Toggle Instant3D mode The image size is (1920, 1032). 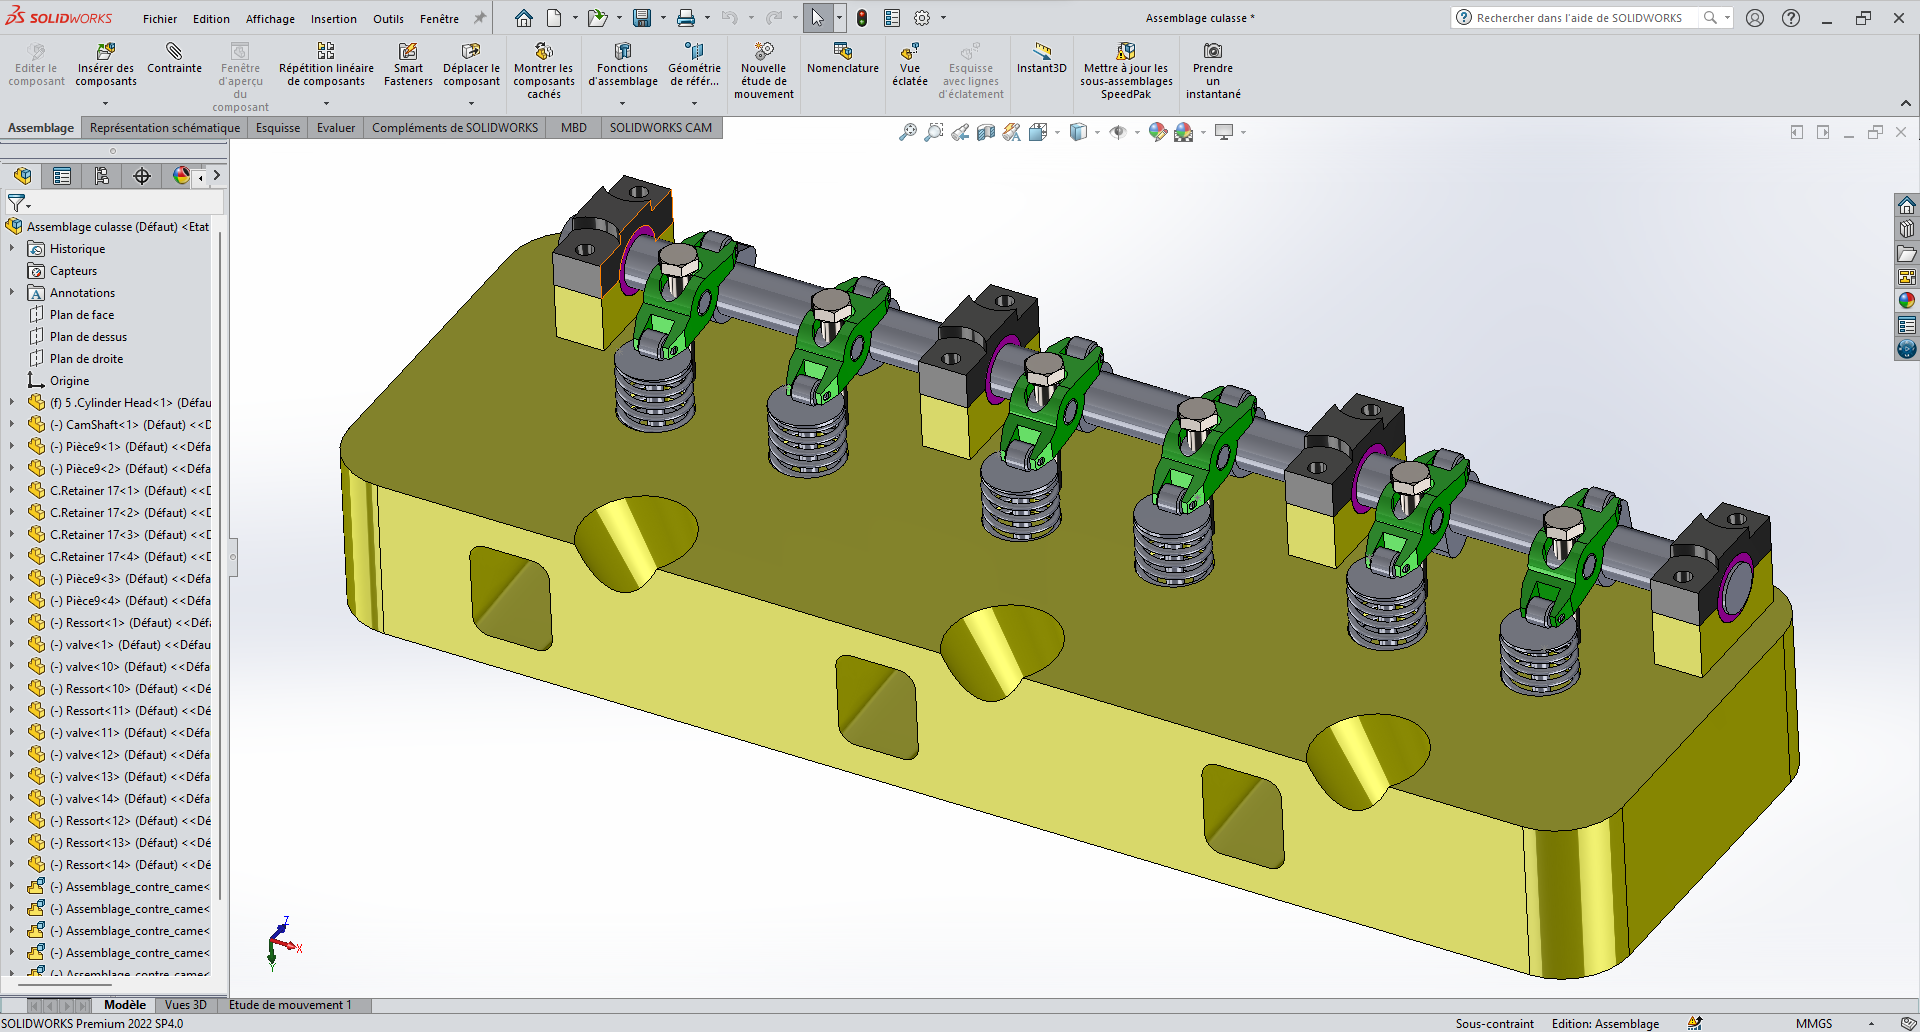[x=1041, y=59]
